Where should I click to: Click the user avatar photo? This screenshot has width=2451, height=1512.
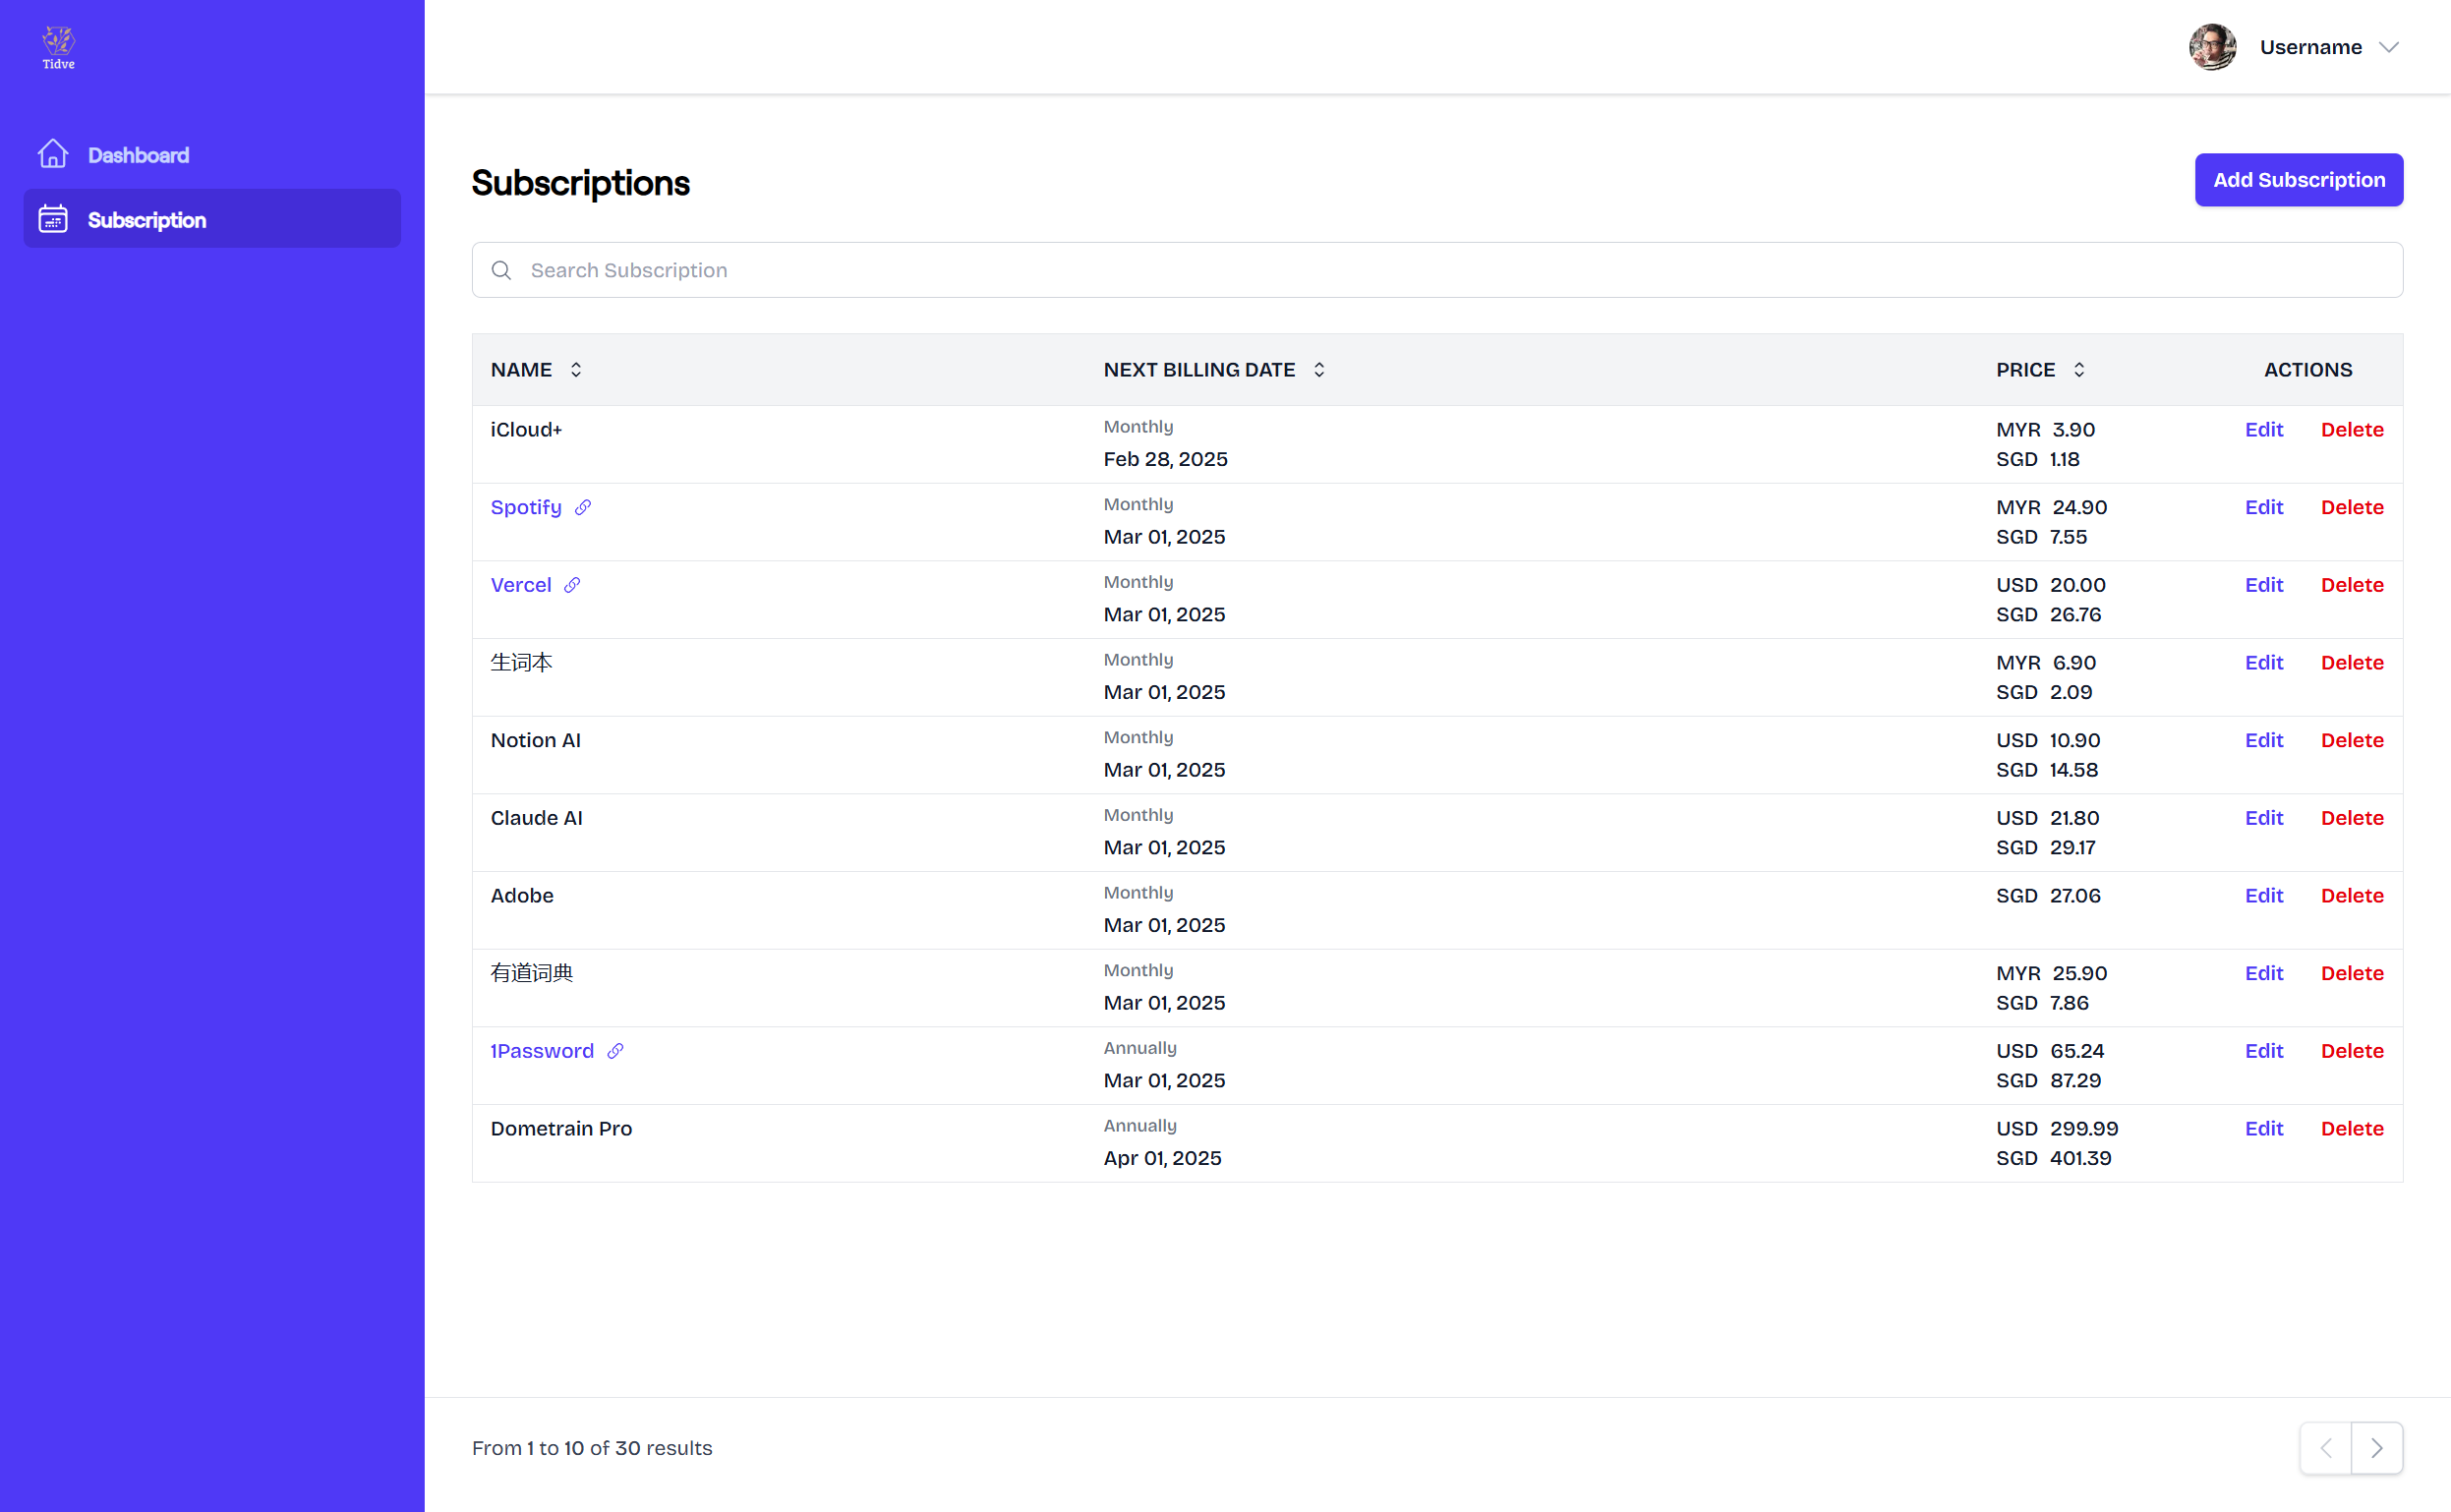pos(2212,47)
